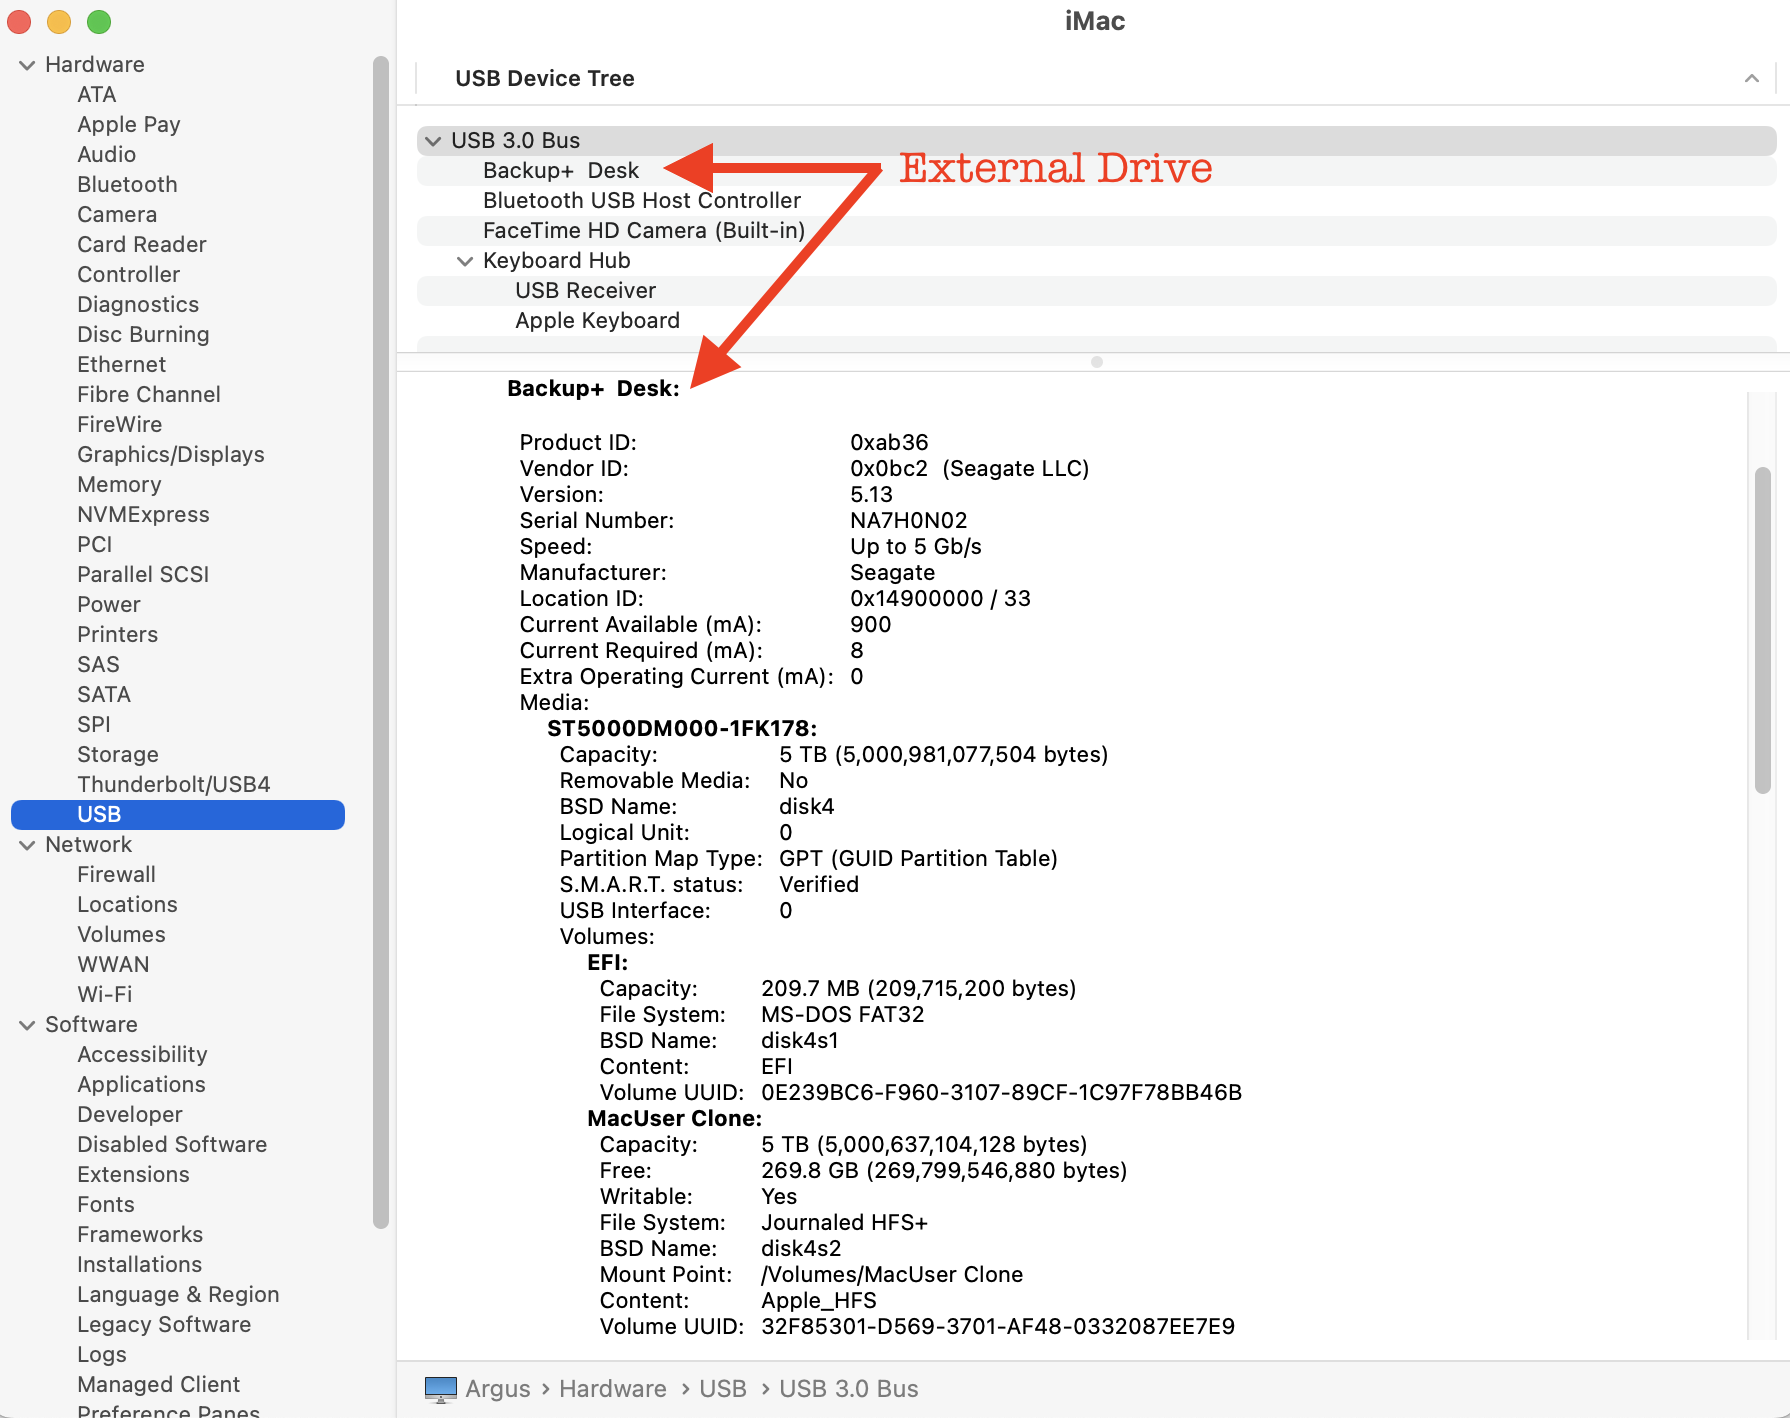This screenshot has height=1418, width=1790.
Task: Select Diagnostics in the sidebar
Action: coord(138,305)
